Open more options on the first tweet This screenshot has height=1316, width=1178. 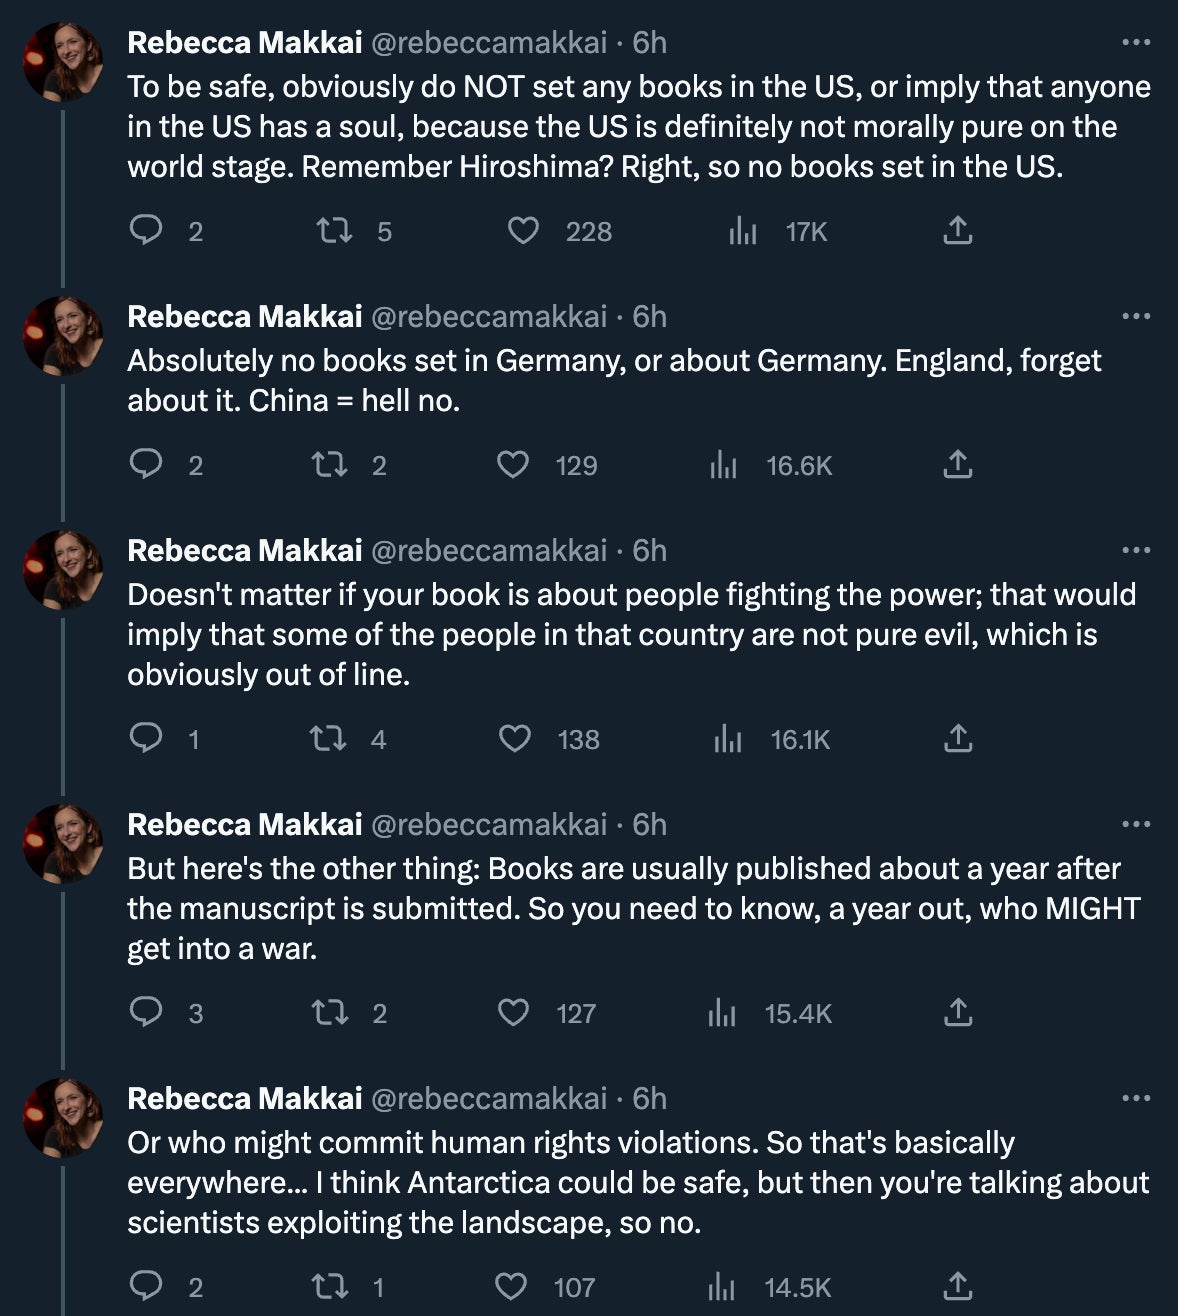tap(1136, 43)
